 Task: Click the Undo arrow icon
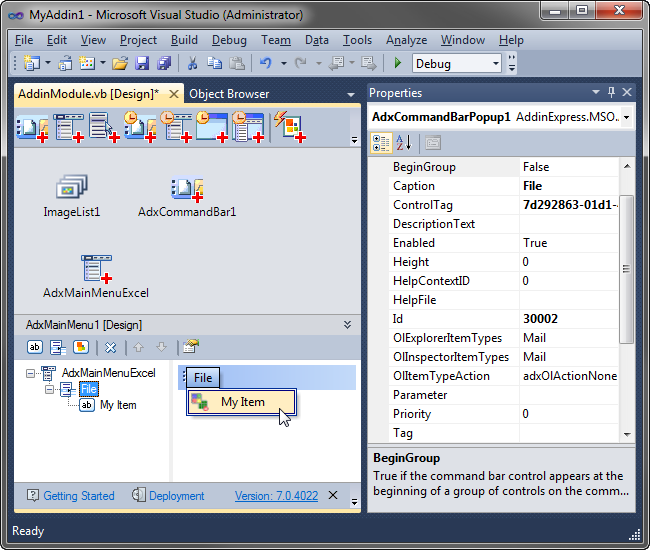coord(266,63)
